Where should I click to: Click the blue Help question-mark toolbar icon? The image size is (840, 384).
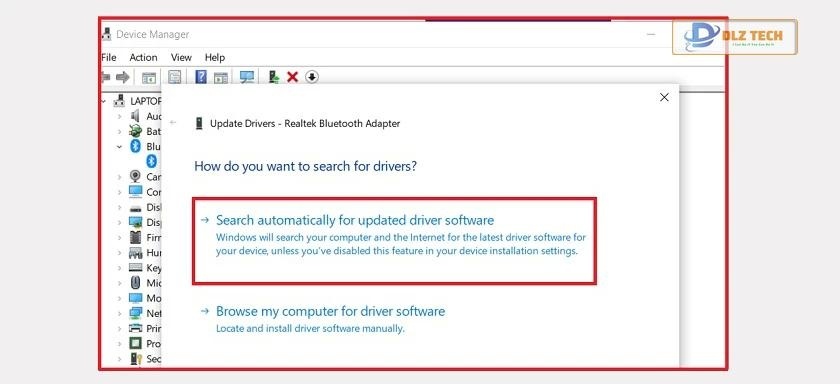pyautogui.click(x=201, y=77)
